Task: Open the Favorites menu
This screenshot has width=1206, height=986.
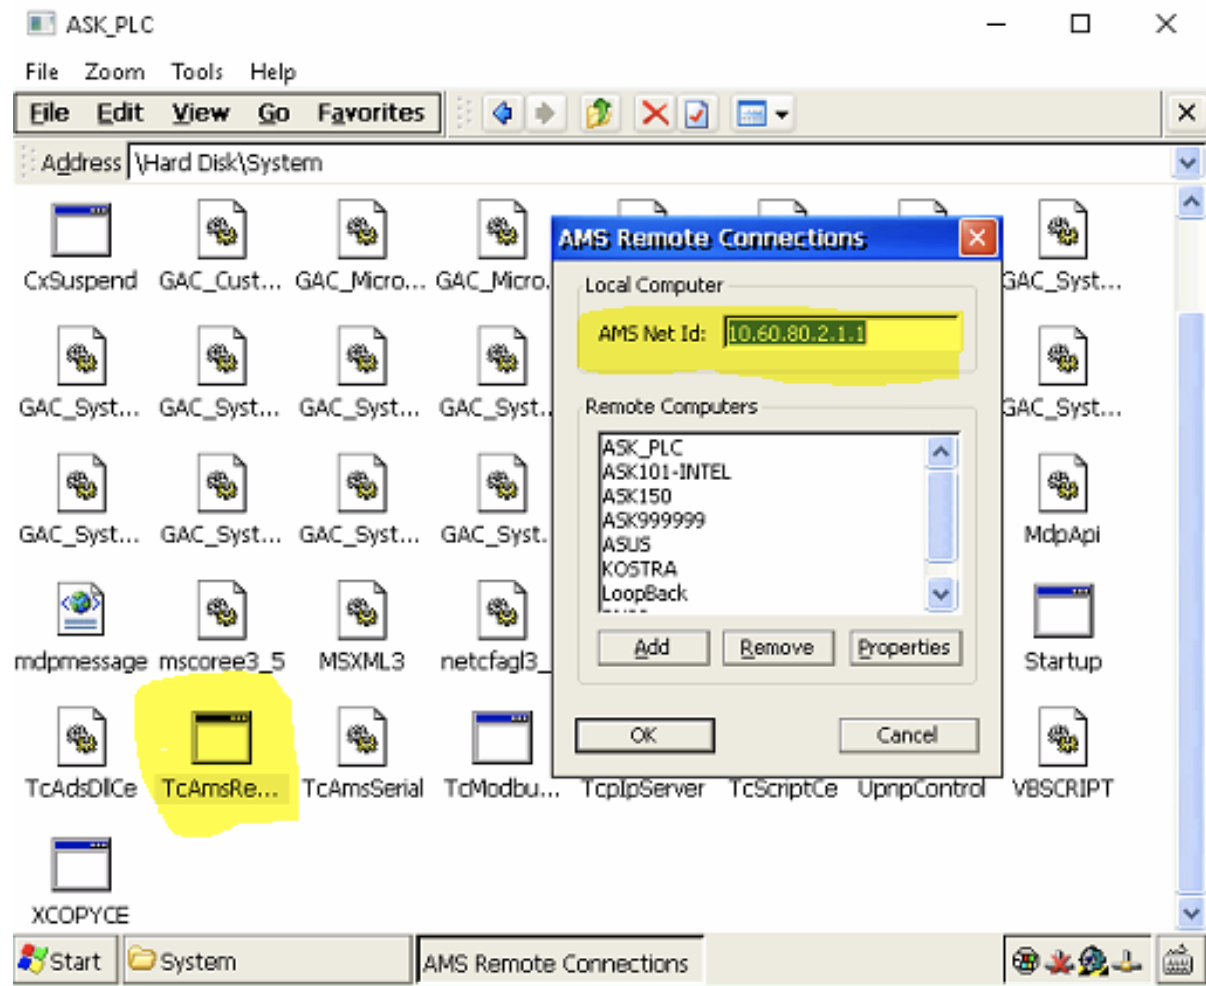Action: [370, 113]
